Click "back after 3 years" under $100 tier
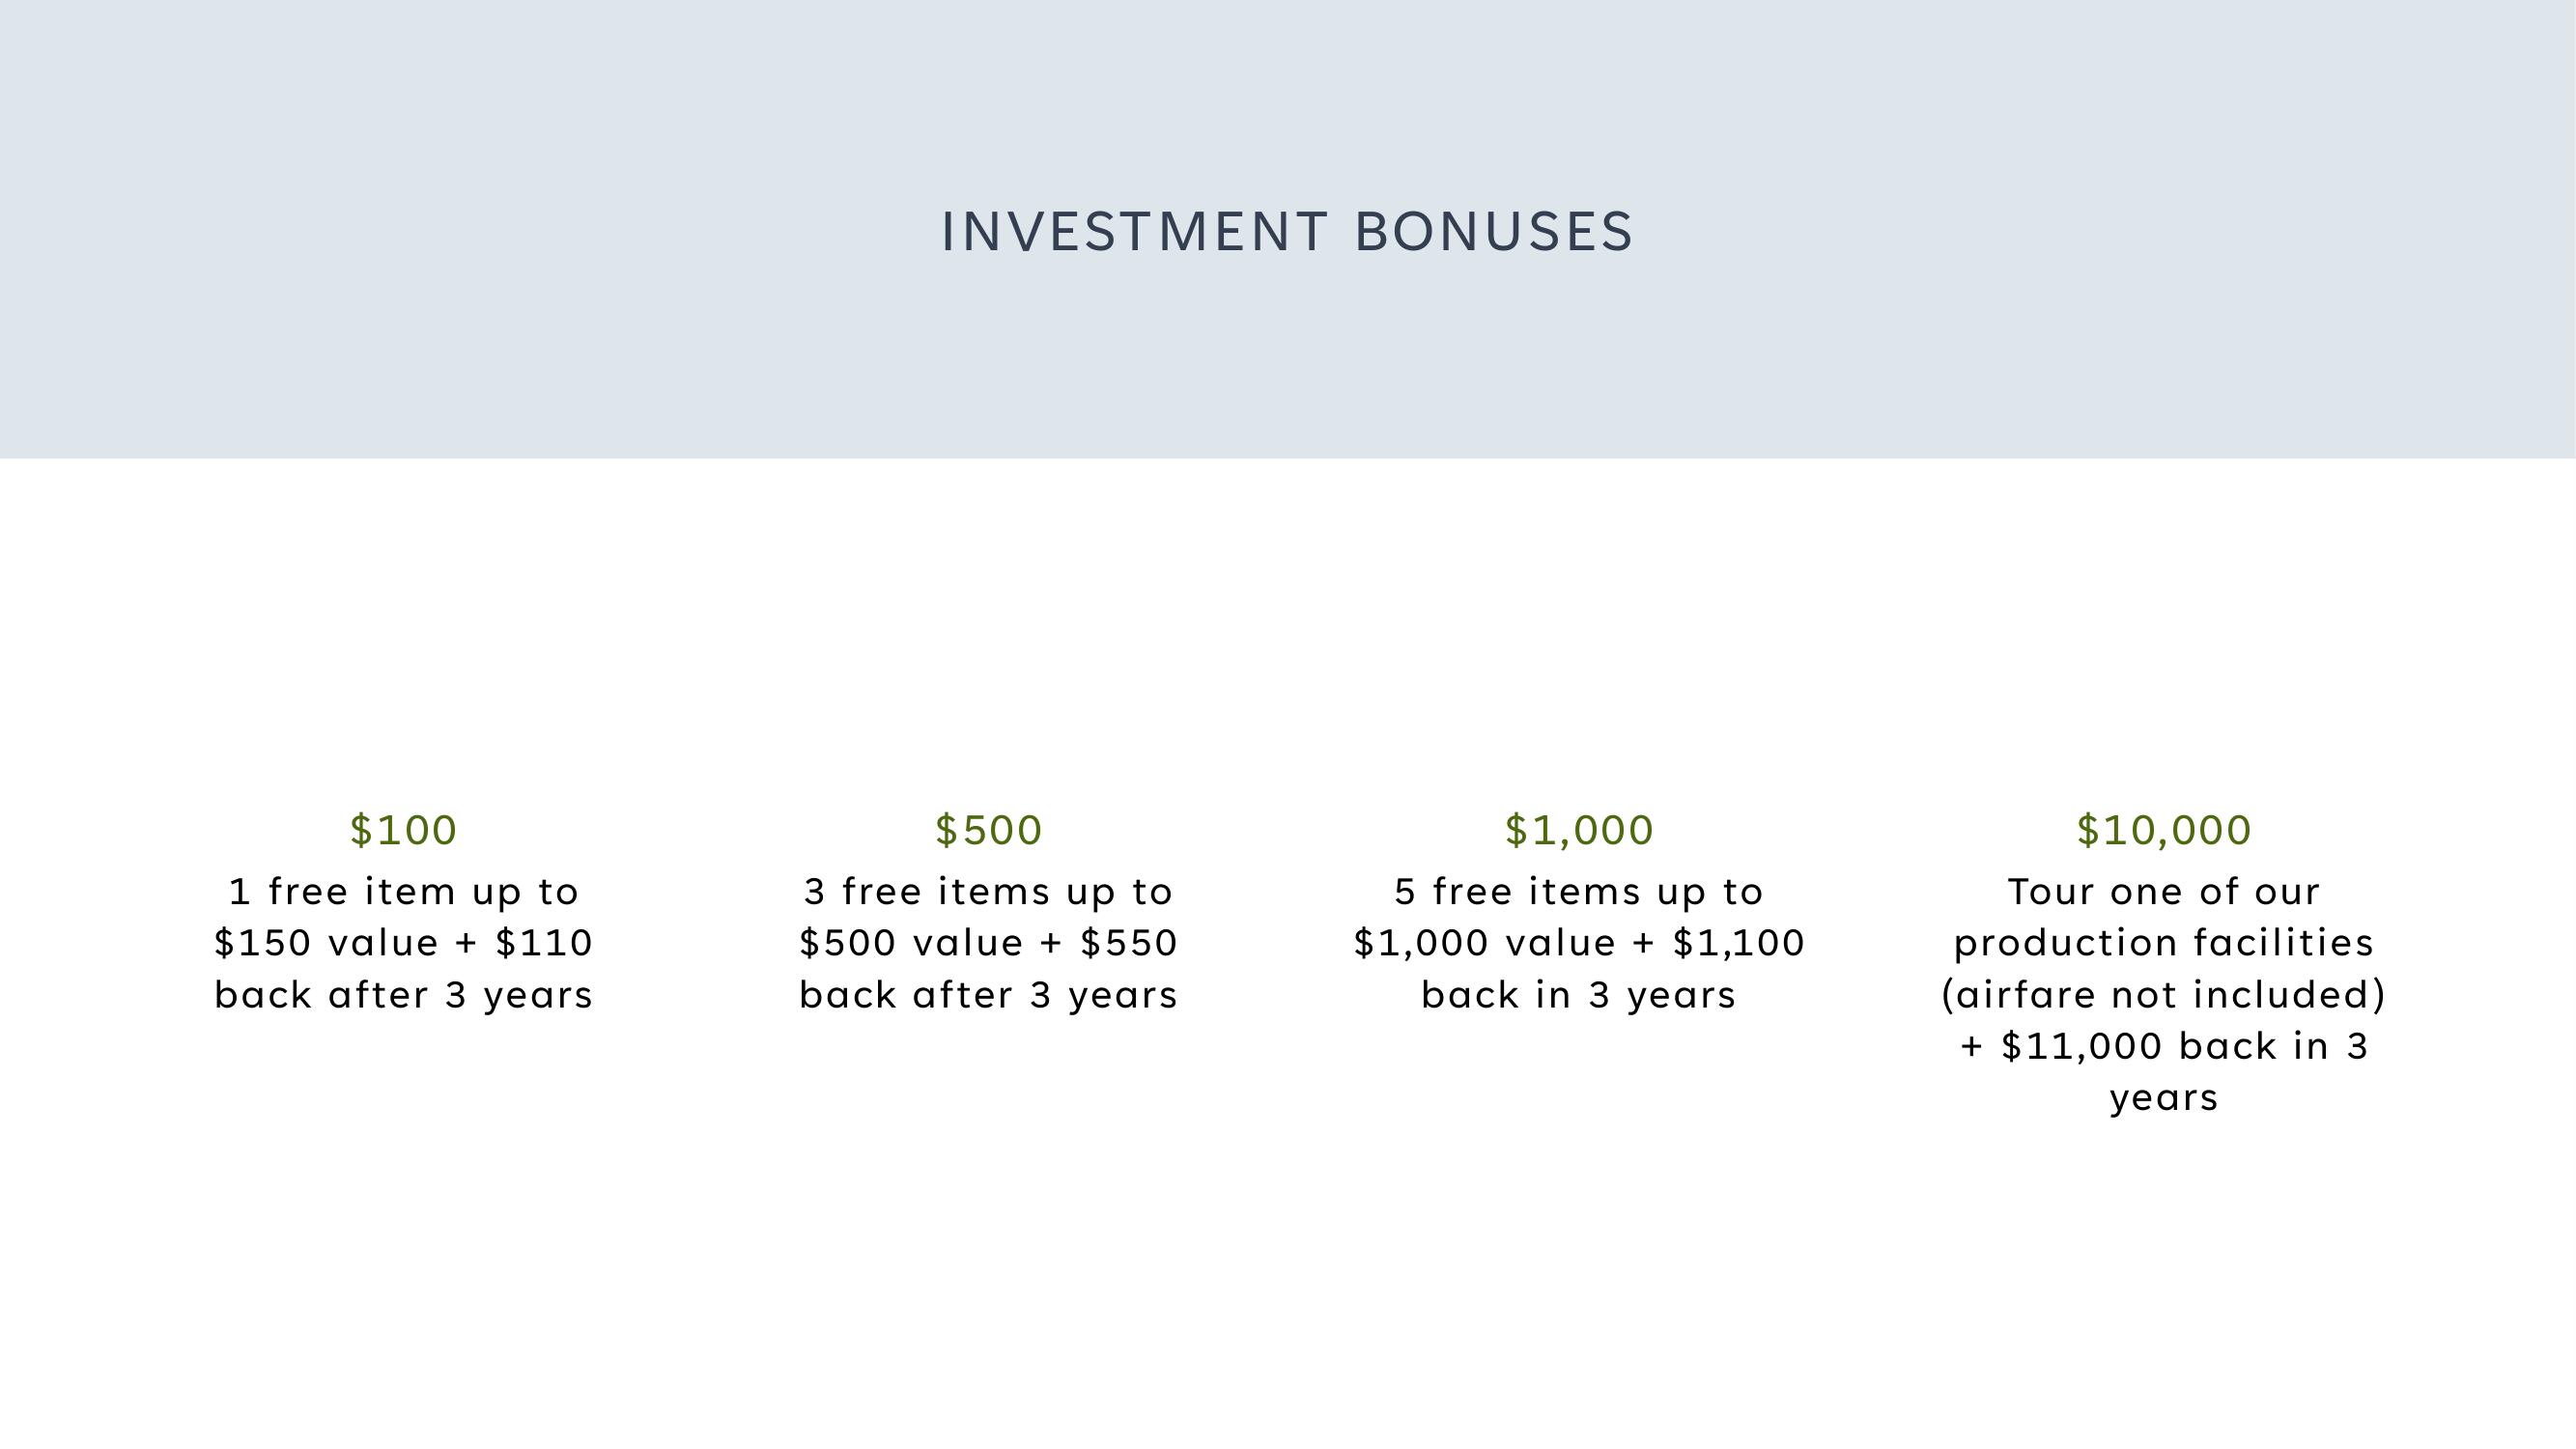 [404, 995]
